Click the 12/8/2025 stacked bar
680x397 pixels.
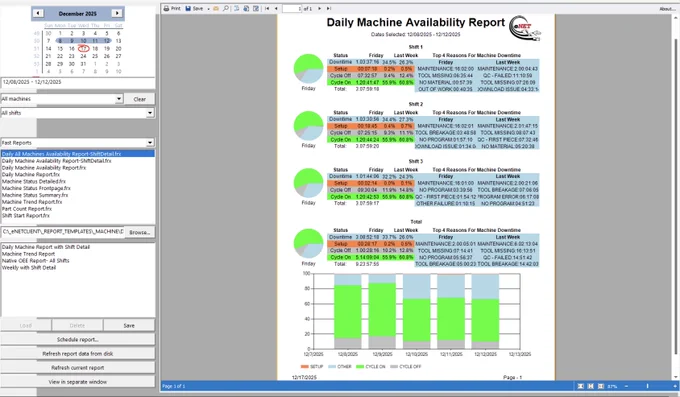click(348, 311)
